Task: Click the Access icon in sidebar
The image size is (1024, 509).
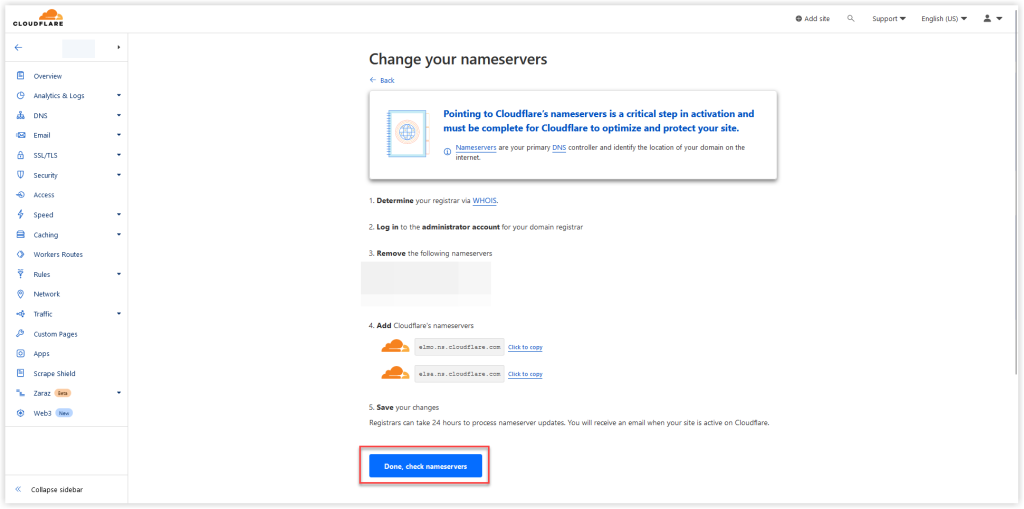Action: pyautogui.click(x=20, y=195)
